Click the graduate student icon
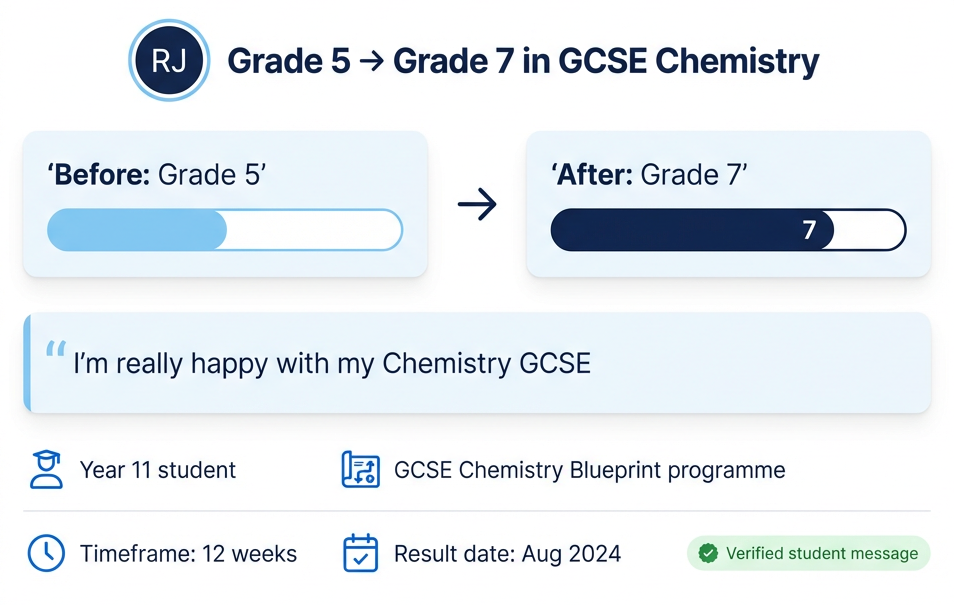This screenshot has height=605, width=954. 46,469
